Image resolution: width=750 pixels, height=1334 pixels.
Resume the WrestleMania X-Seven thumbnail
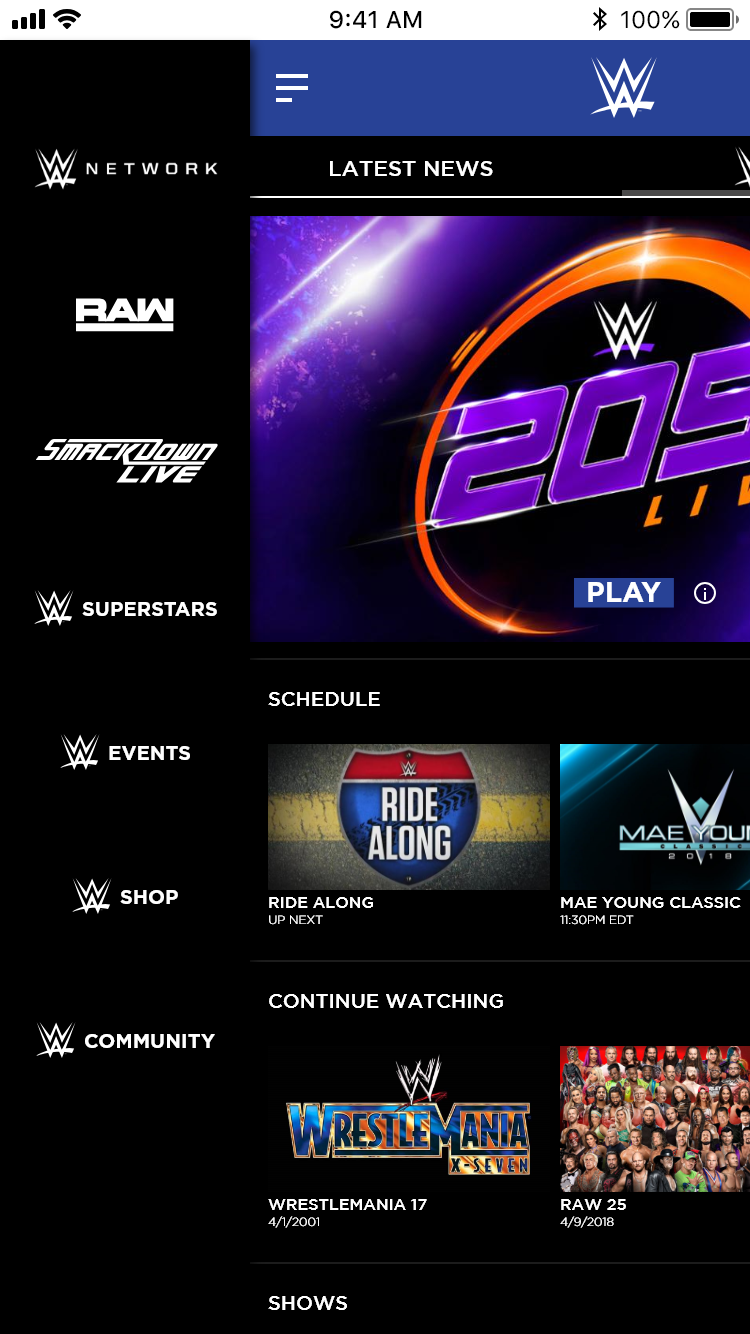pyautogui.click(x=409, y=1119)
